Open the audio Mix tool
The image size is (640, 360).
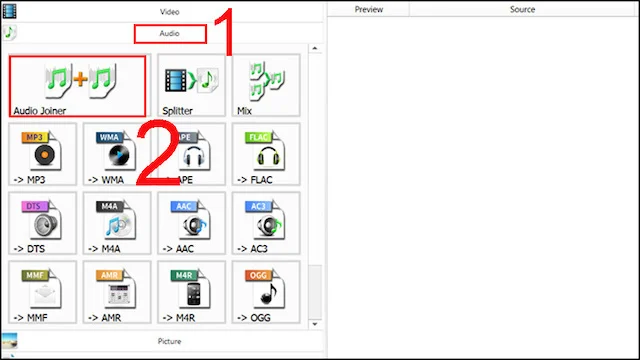click(266, 85)
